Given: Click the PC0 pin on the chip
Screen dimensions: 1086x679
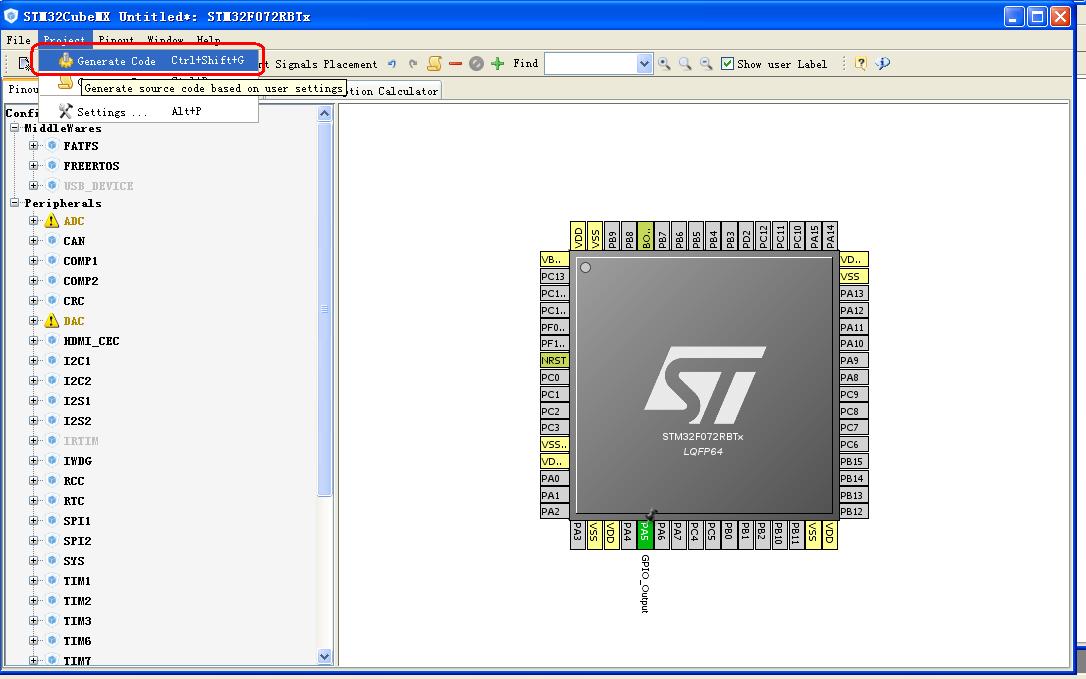Looking at the screenshot, I should (554, 378).
